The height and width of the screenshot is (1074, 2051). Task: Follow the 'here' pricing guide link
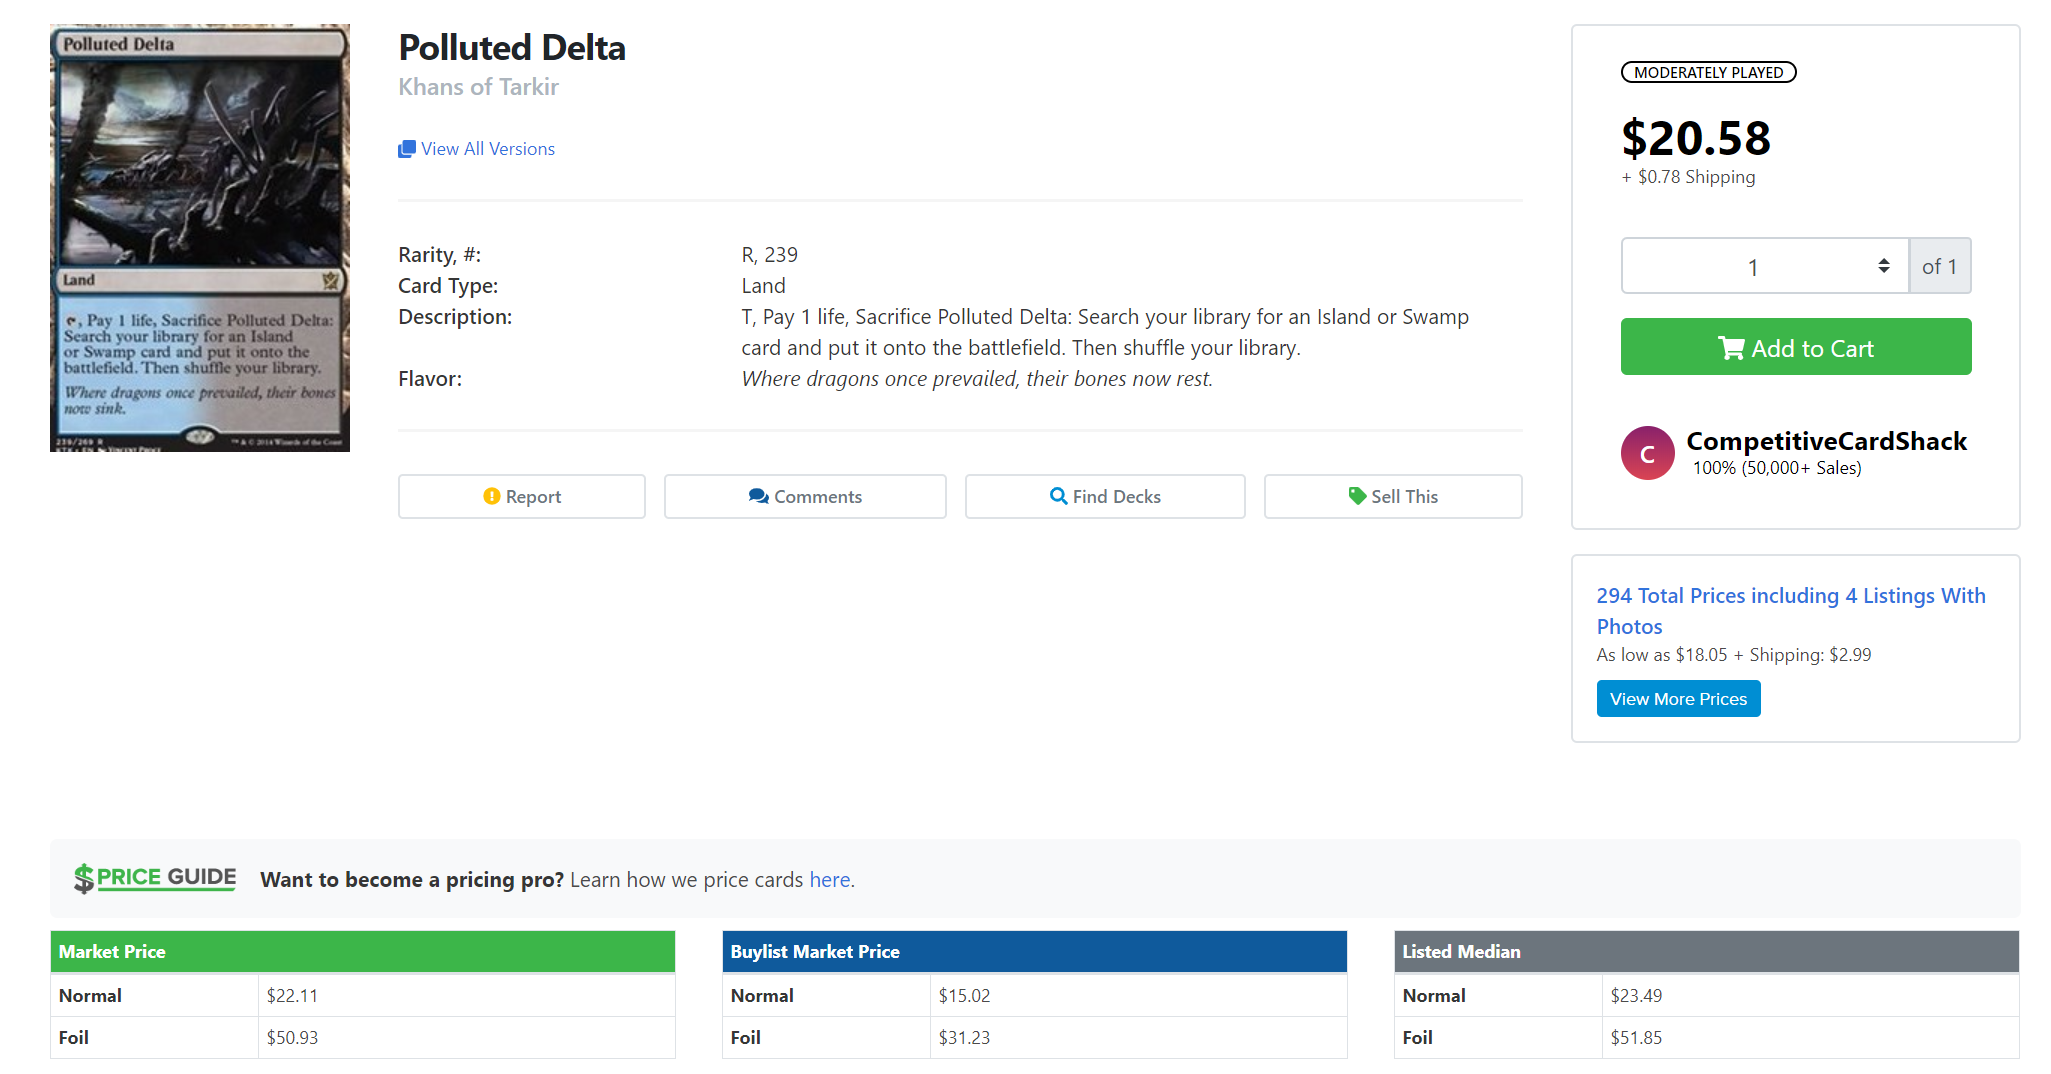(x=829, y=880)
